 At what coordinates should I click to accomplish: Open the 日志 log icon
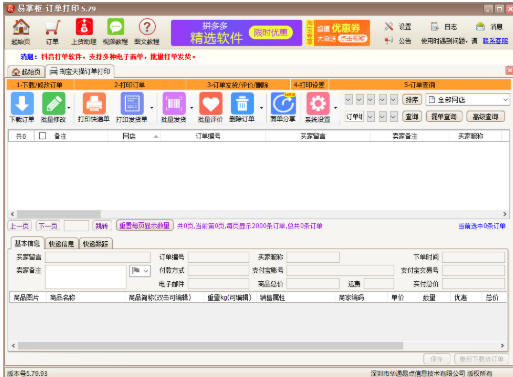pyautogui.click(x=444, y=27)
